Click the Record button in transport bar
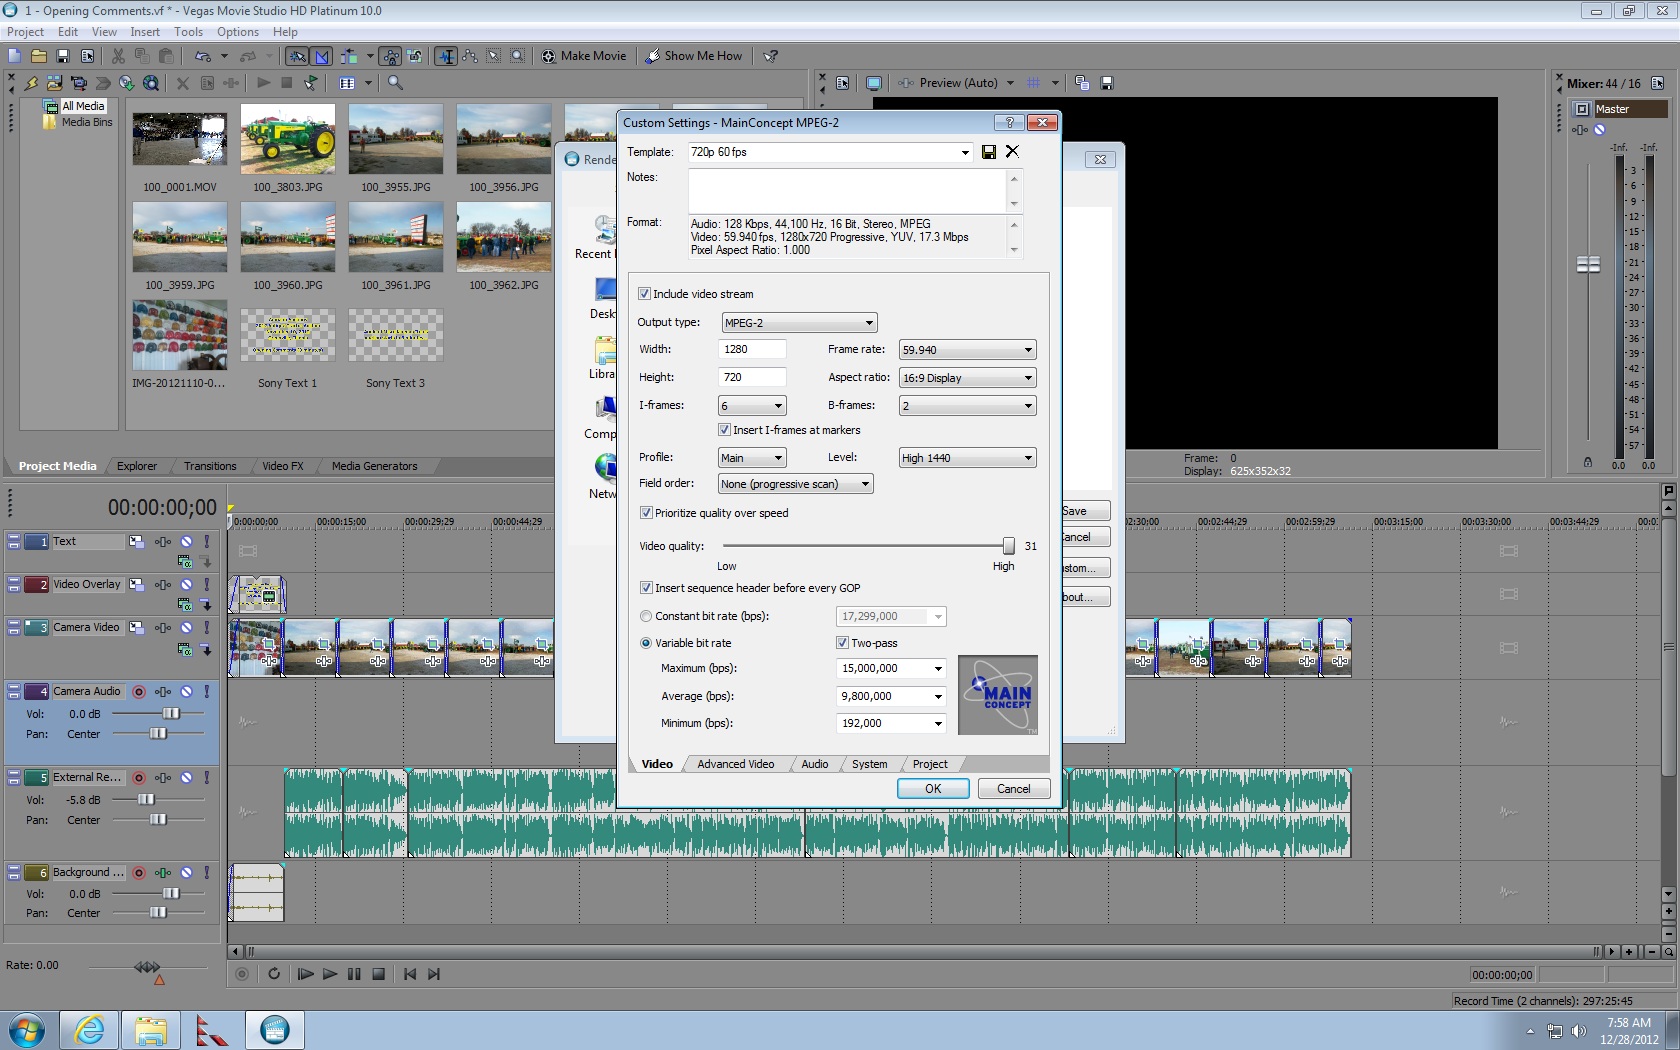This screenshot has height=1050, width=1680. click(241, 974)
